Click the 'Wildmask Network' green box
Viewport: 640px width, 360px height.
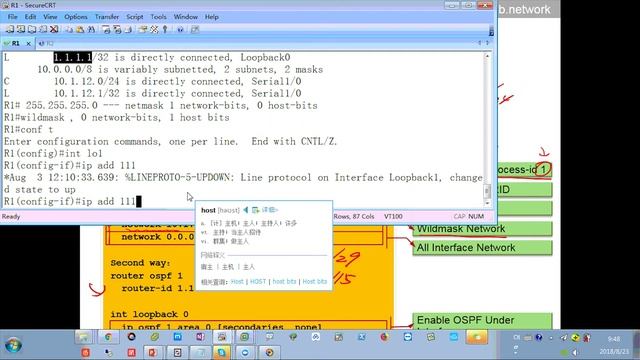point(482,229)
